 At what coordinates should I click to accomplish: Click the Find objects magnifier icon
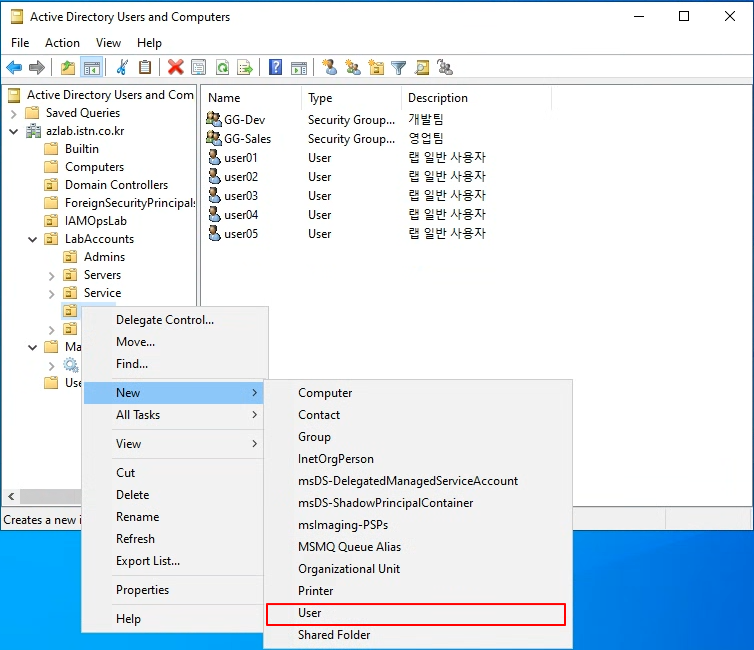422,67
